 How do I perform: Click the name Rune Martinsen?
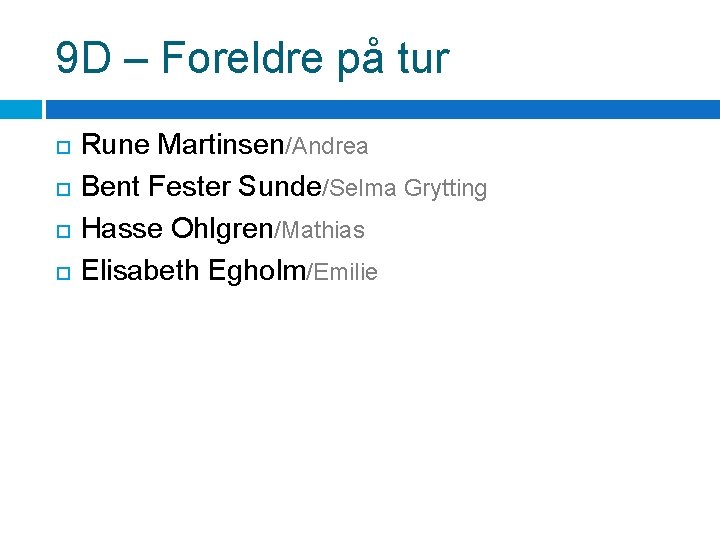click(183, 144)
